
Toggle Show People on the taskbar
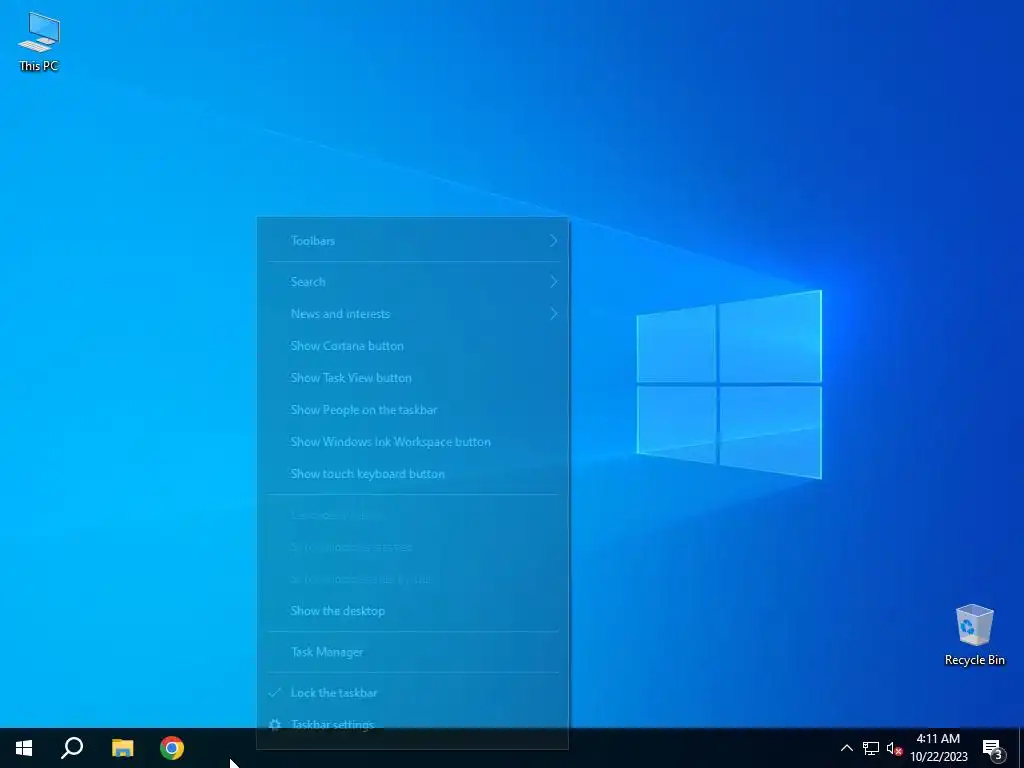[413, 409]
